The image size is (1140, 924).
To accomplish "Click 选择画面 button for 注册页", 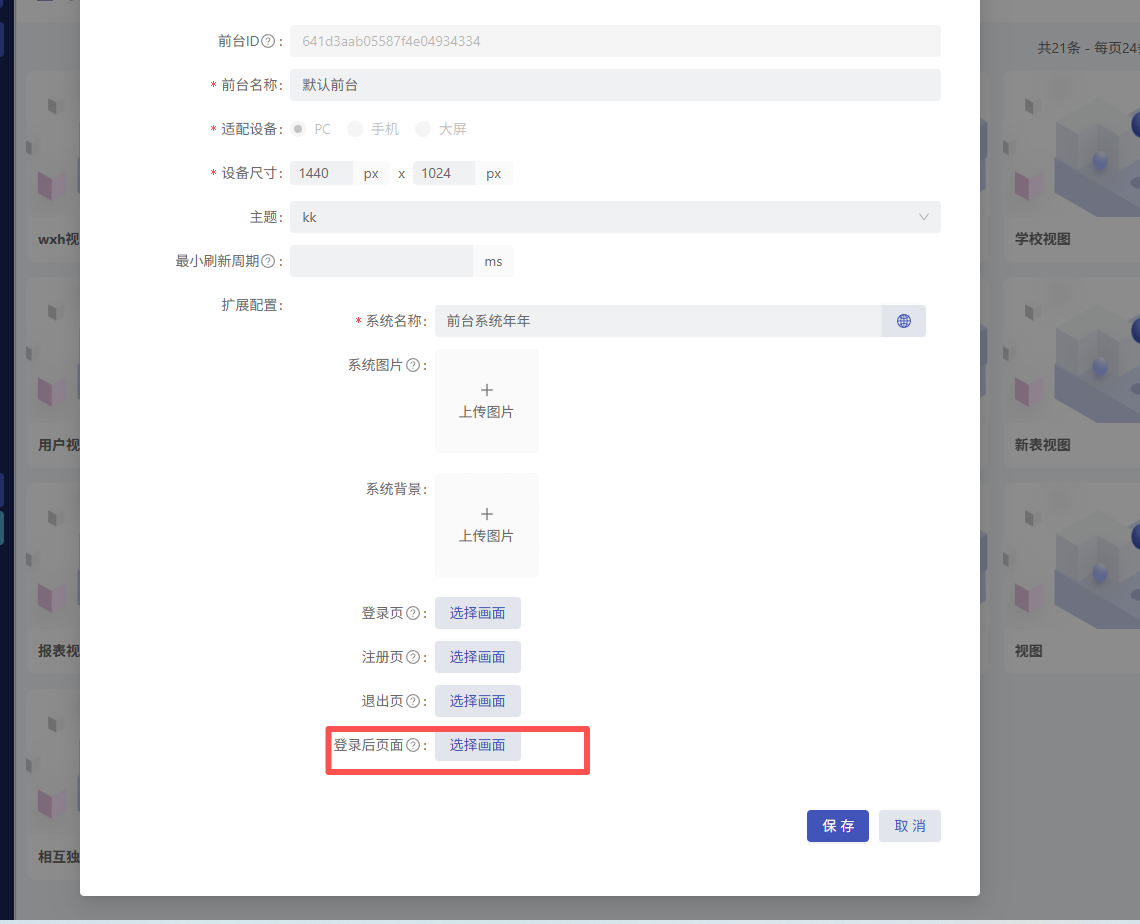I will [x=478, y=657].
